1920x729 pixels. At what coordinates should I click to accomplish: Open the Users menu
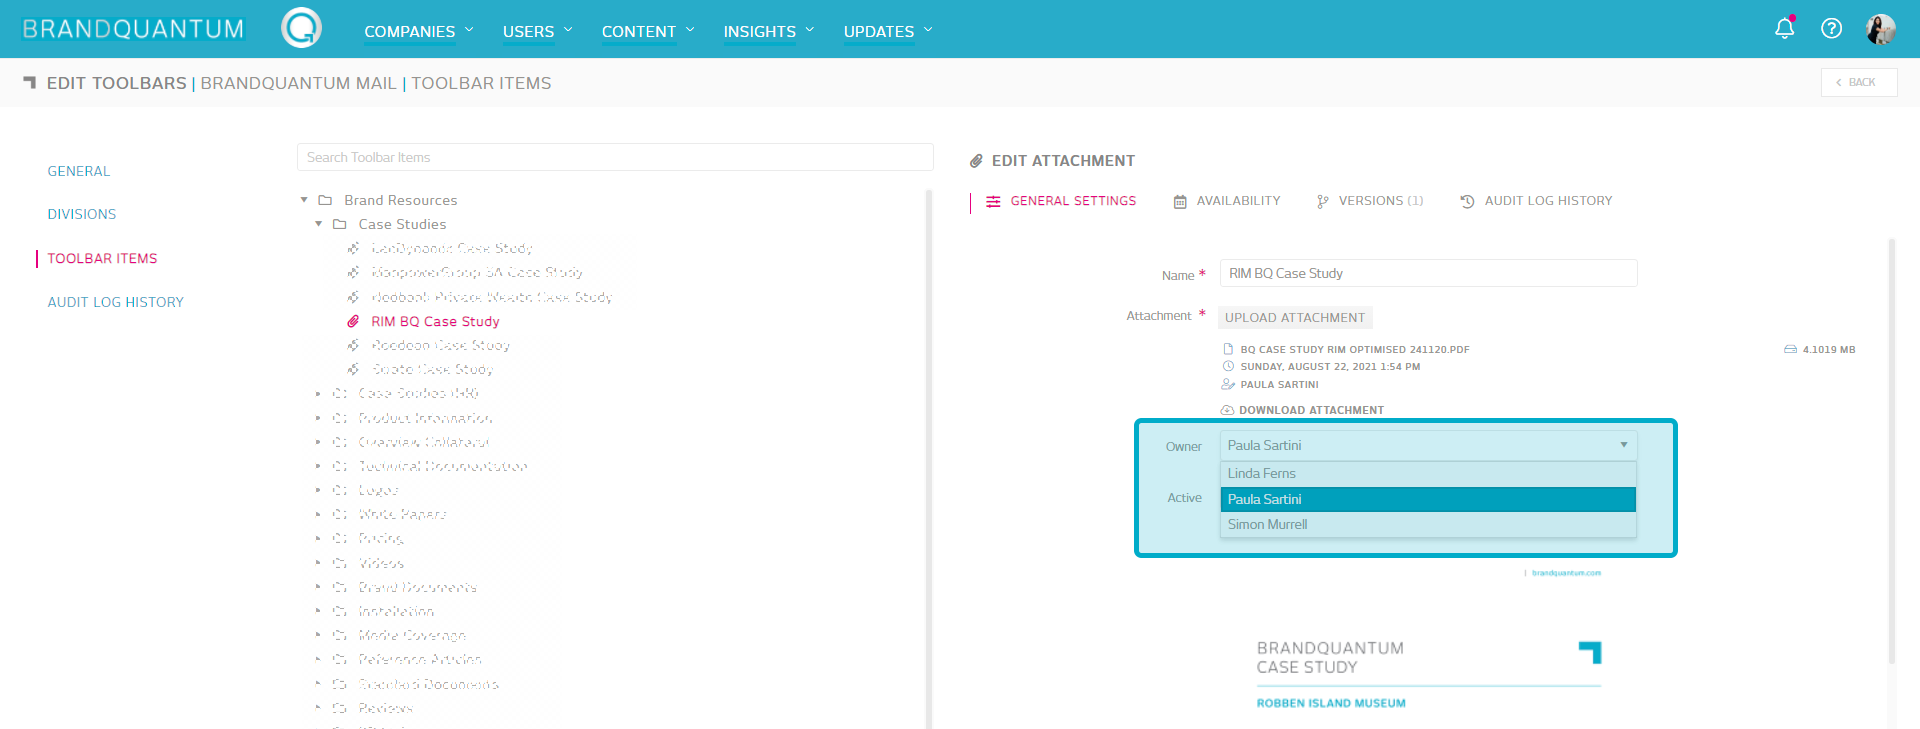click(538, 32)
